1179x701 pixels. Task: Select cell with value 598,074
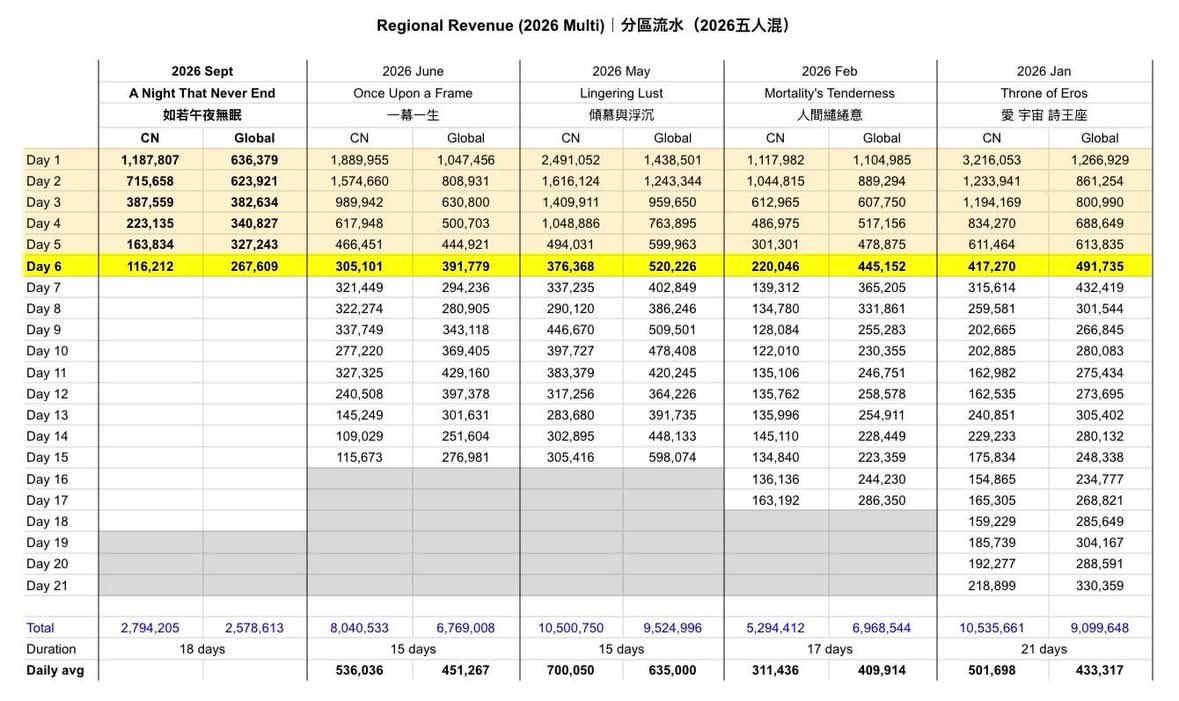672,457
